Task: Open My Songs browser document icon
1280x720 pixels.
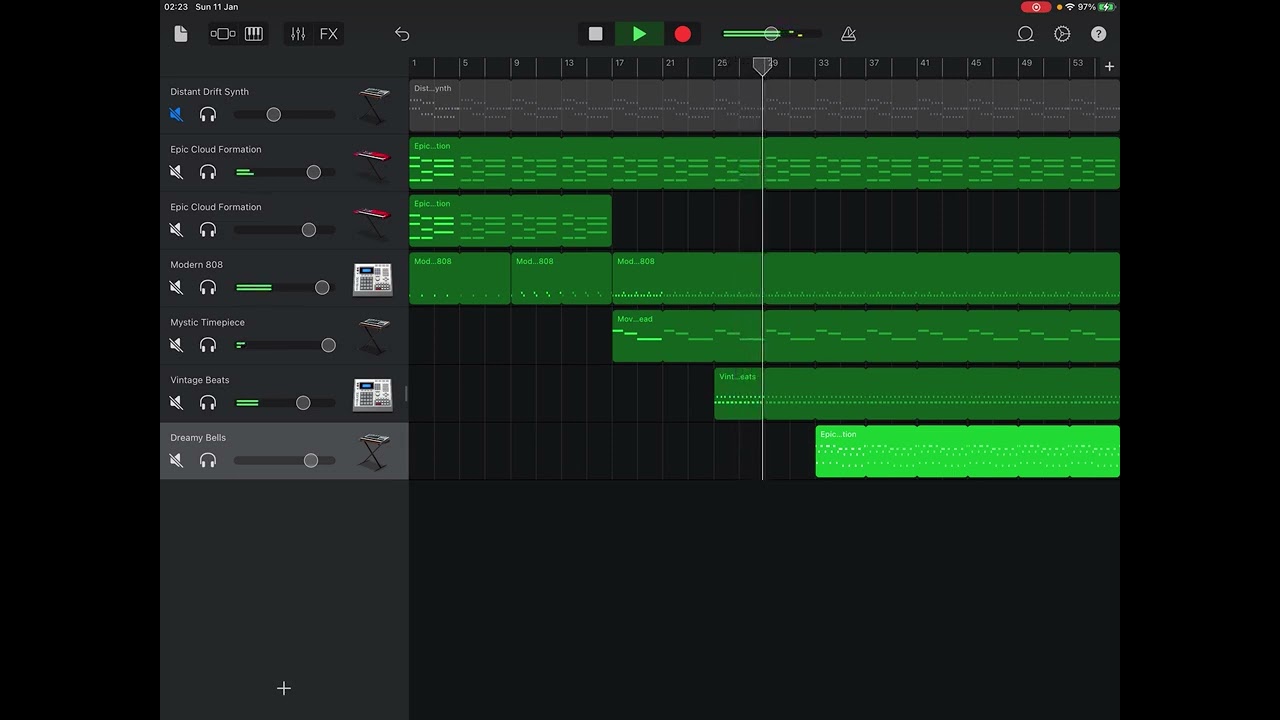Action: coord(181,34)
